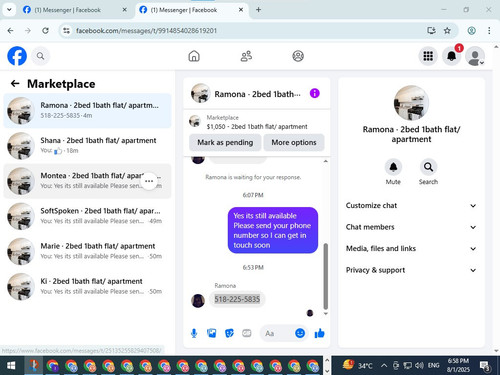Click the Facebook logo
Viewport: 500px width, 375px height.
click(x=17, y=56)
